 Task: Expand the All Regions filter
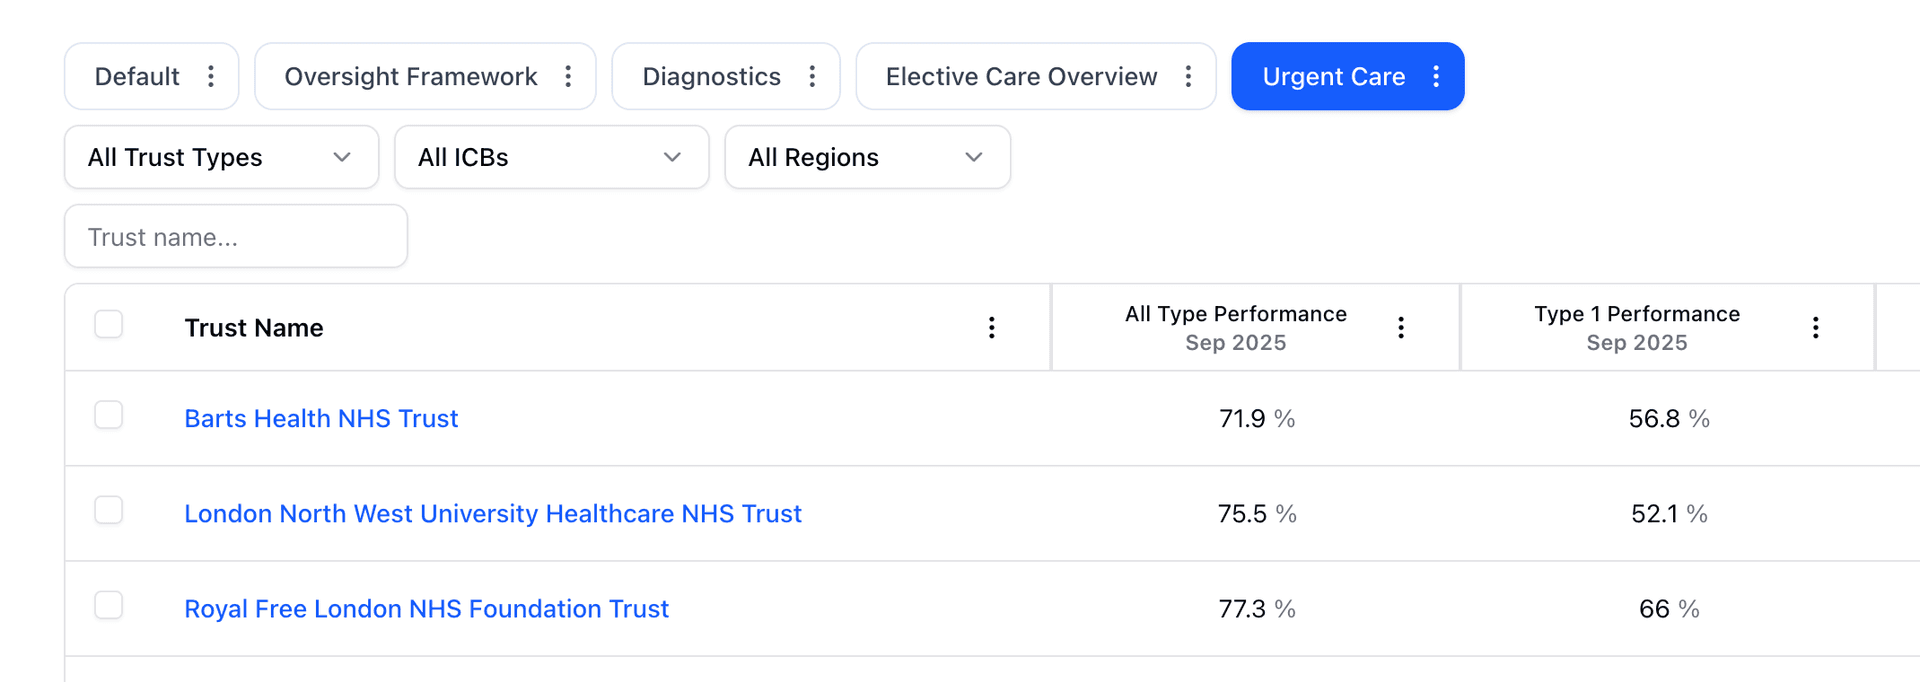pos(866,157)
